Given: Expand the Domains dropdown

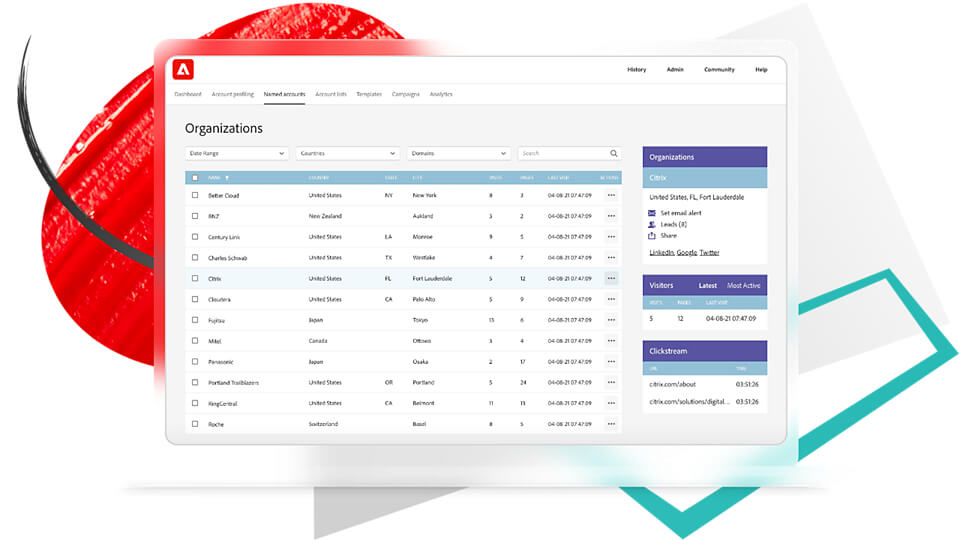Looking at the screenshot, I should (459, 154).
